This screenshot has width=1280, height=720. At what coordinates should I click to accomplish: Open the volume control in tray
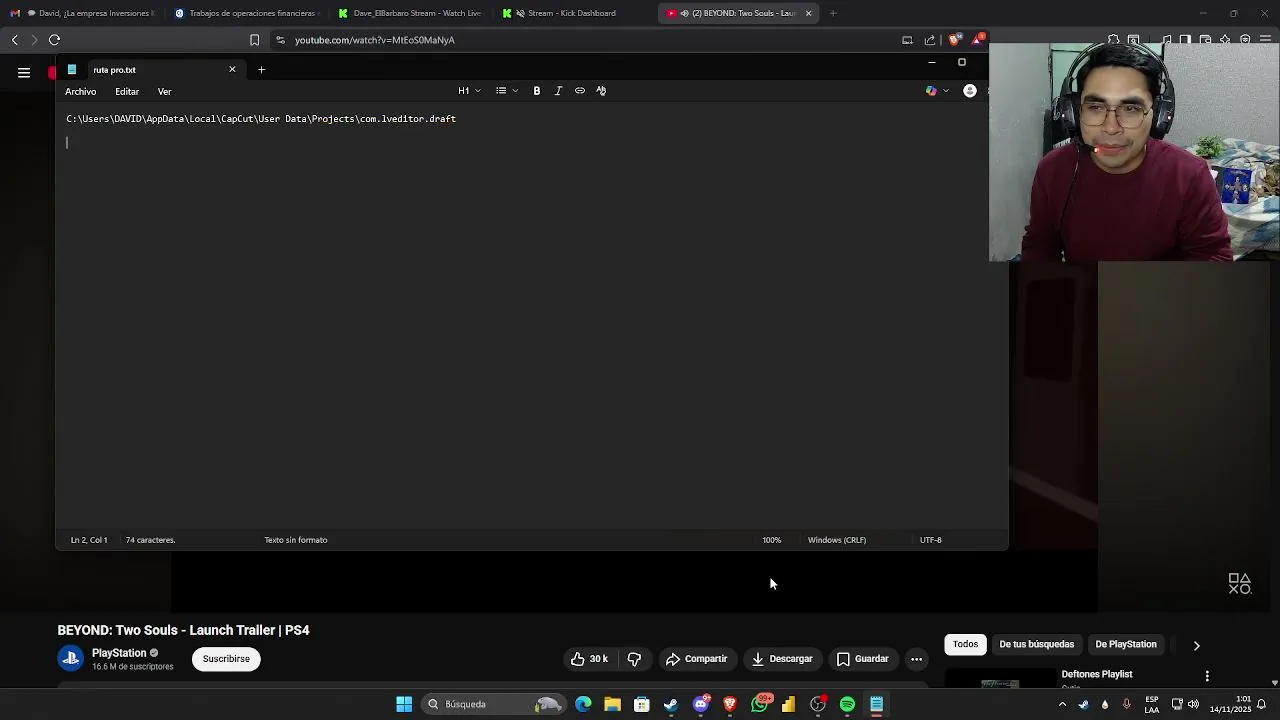coord(1193,704)
